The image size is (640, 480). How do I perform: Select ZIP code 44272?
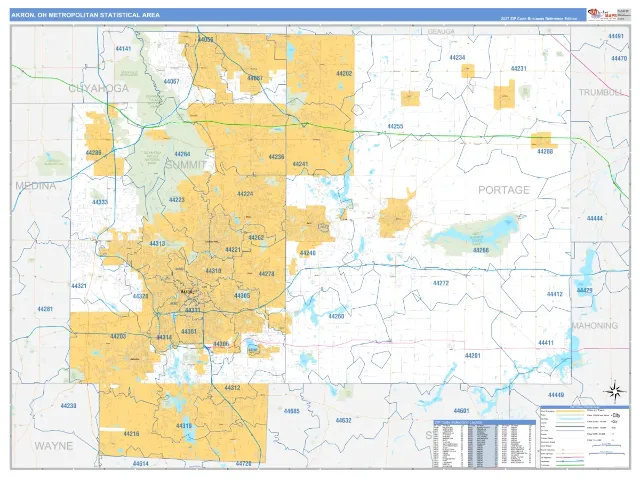(x=441, y=283)
